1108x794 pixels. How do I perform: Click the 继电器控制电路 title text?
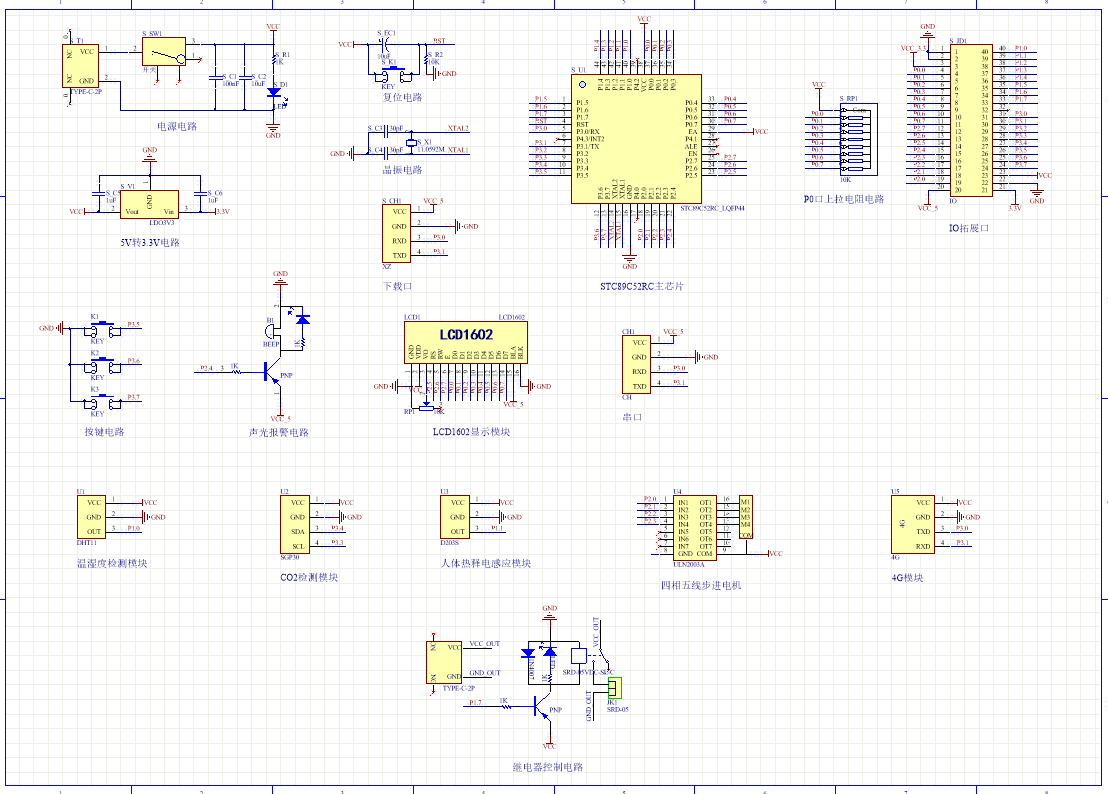pyautogui.click(x=548, y=767)
